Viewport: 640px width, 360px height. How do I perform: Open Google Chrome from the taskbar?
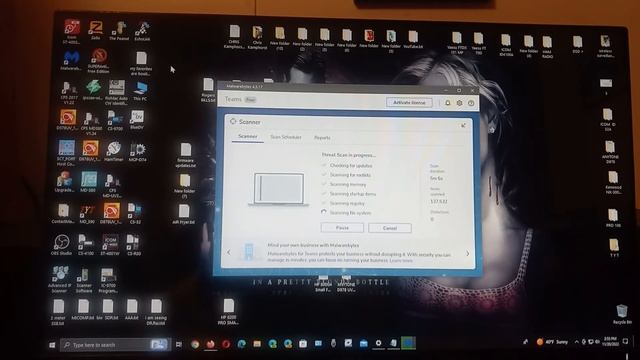tap(195, 344)
